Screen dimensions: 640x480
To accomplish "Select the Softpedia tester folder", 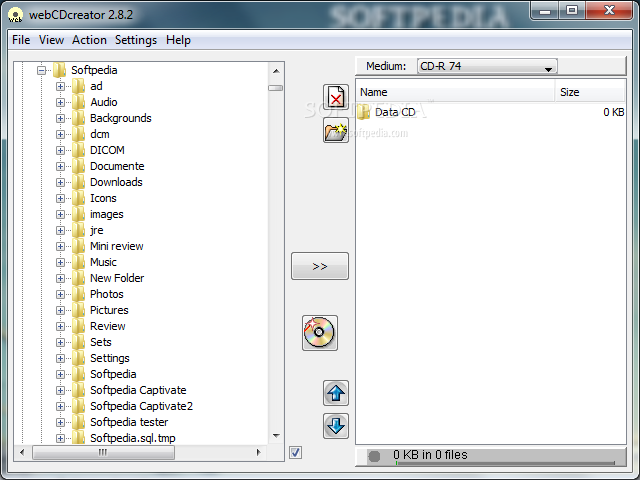I will pos(129,422).
